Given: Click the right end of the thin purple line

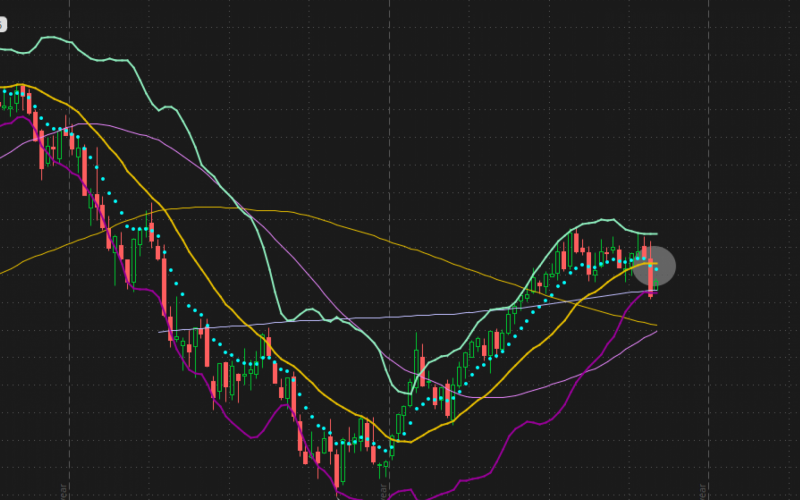Looking at the screenshot, I should [656, 332].
